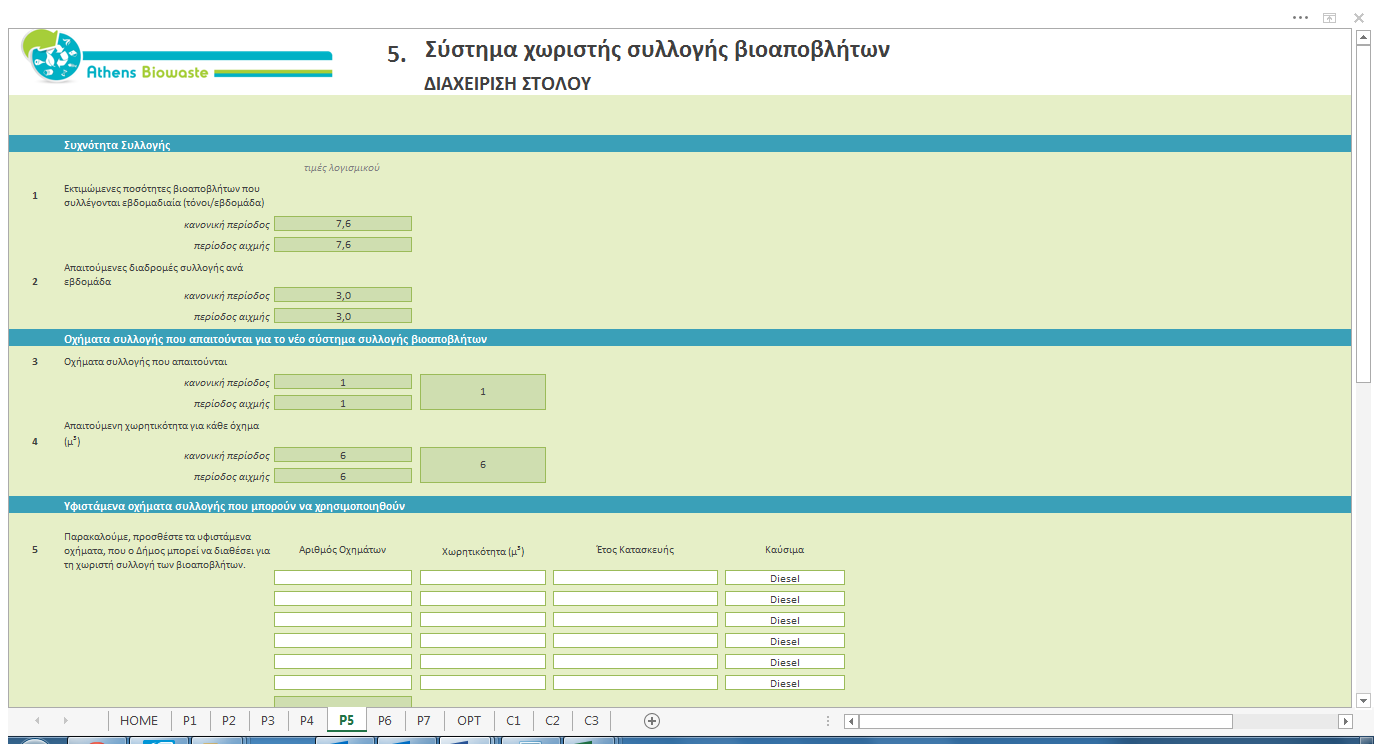The height and width of the screenshot is (744, 1382).
Task: Open the HOME sheet tab
Action: point(139,720)
